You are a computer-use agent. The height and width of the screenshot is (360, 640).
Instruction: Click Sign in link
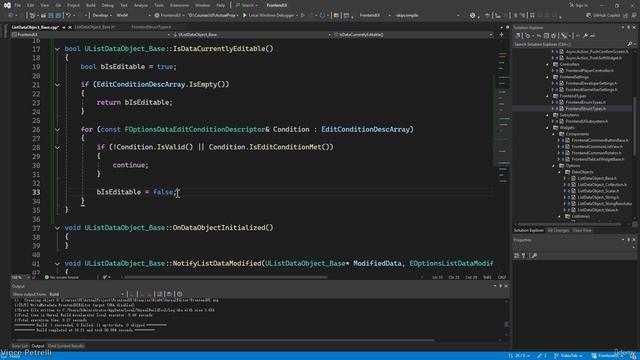pyautogui.click(x=578, y=5)
